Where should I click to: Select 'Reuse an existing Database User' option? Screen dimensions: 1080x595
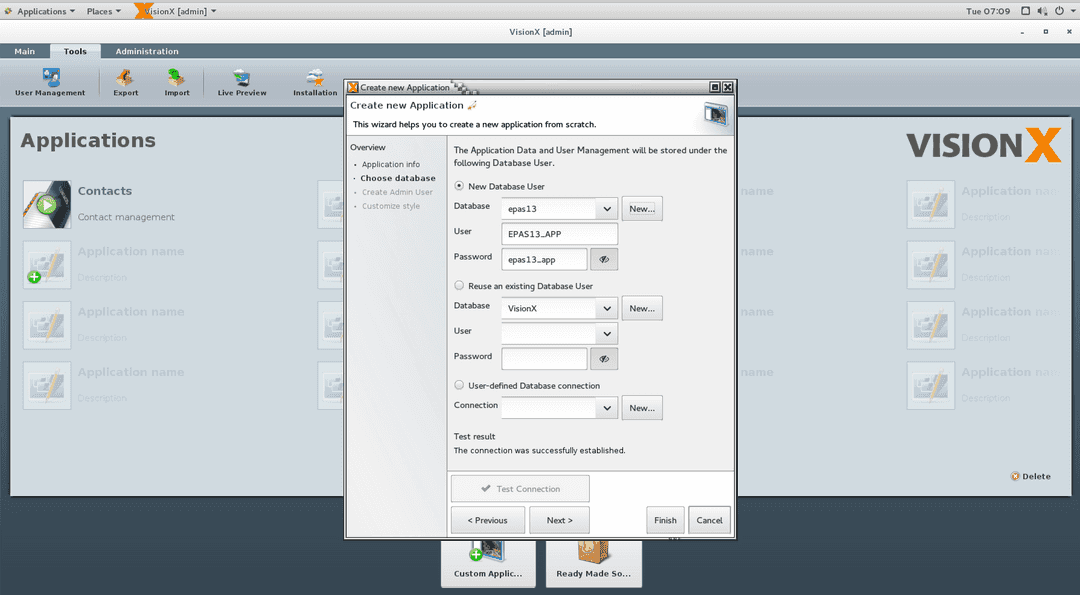(458, 285)
